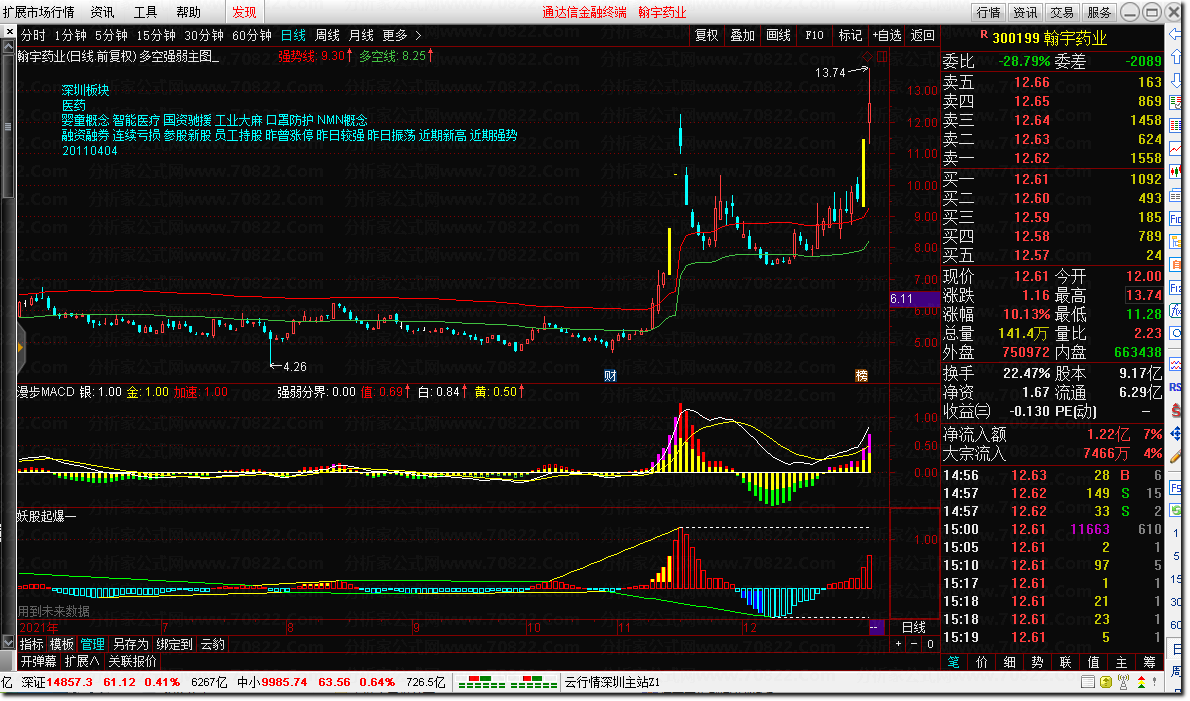
Task: Click the 绑定到 button
Action: tap(175, 644)
